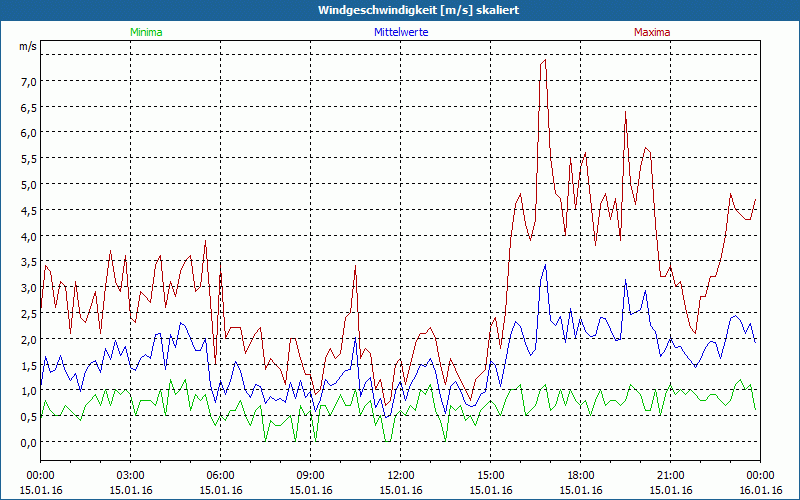Click the 6,0 y-axis value
The image size is (800, 500).
click(28, 133)
